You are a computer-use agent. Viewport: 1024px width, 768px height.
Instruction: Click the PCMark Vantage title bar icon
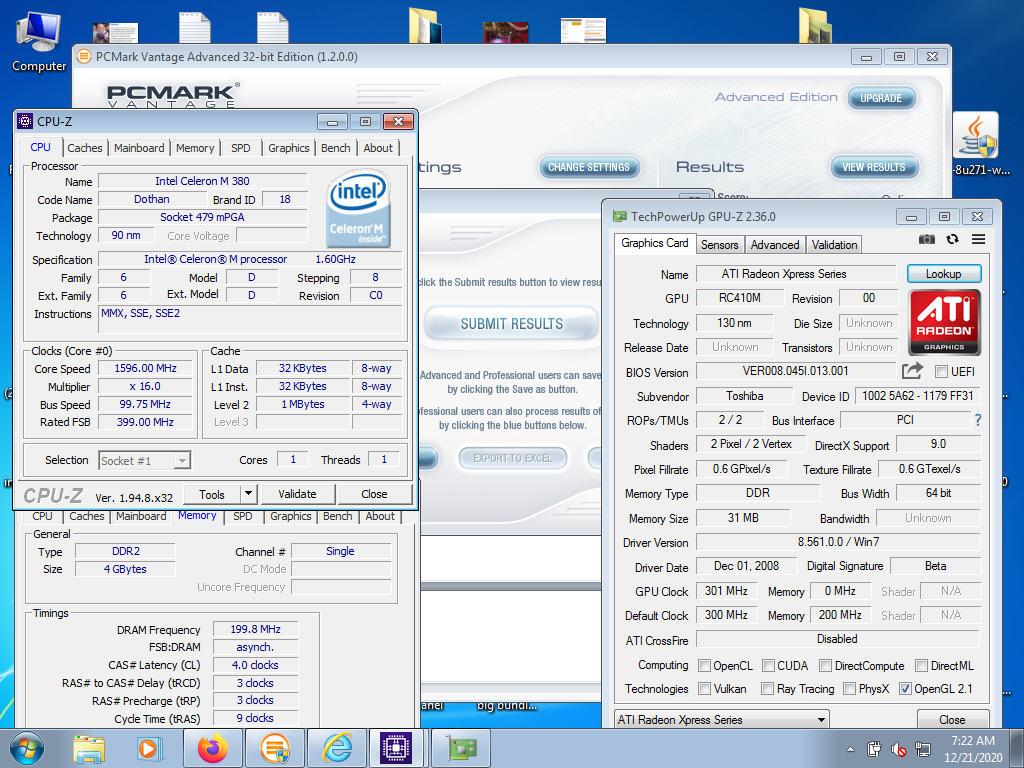coord(84,57)
